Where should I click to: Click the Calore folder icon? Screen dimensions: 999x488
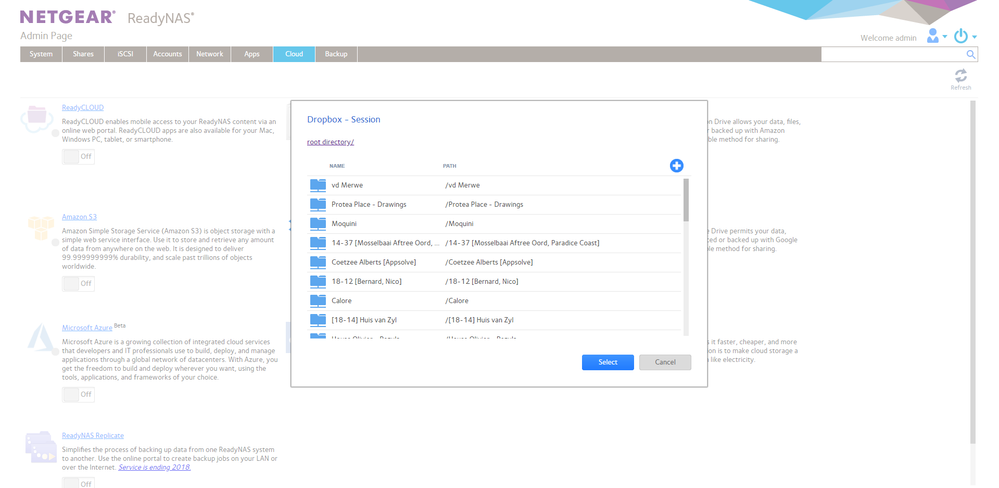pyautogui.click(x=318, y=300)
